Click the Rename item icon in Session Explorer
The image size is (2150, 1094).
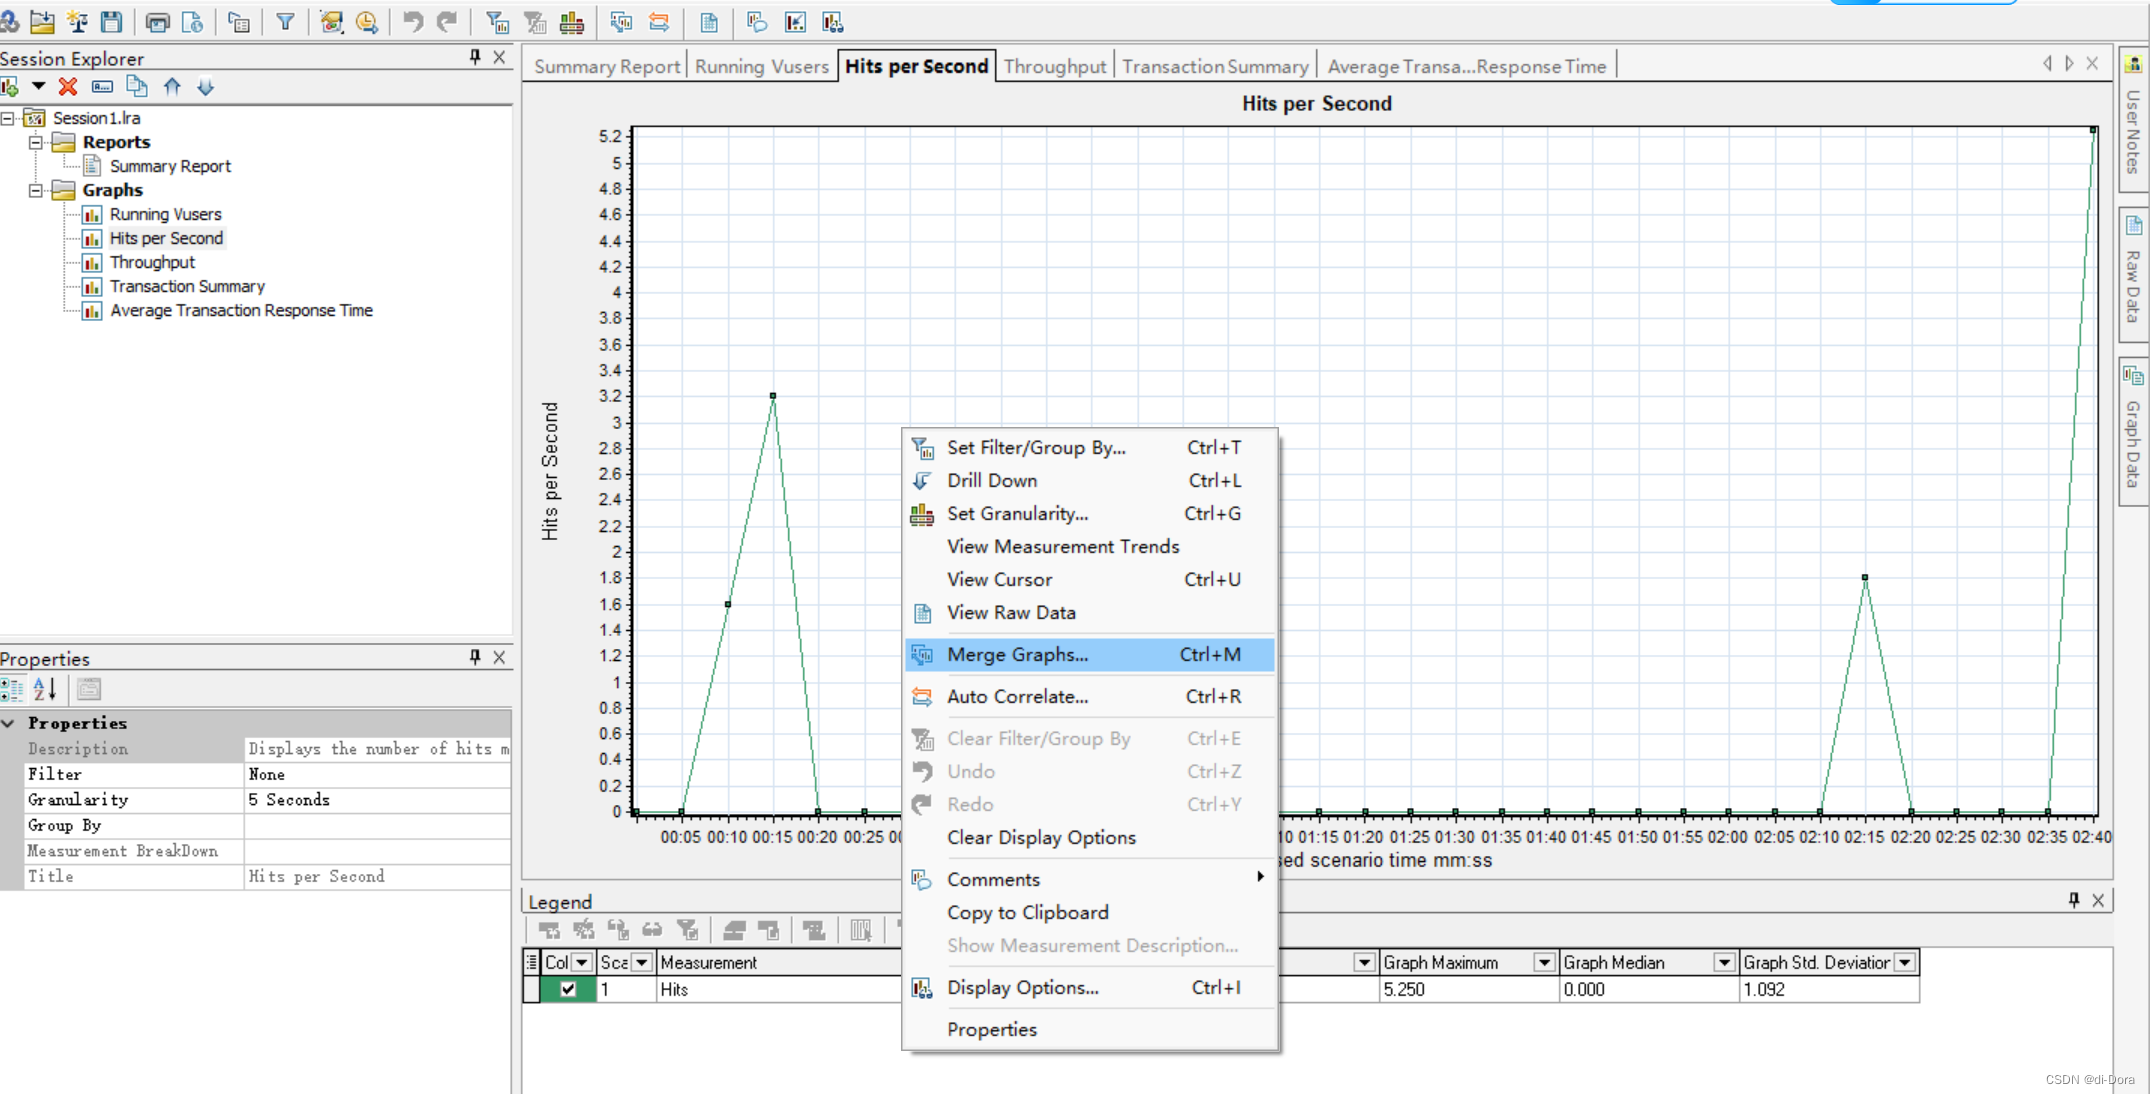[x=102, y=87]
